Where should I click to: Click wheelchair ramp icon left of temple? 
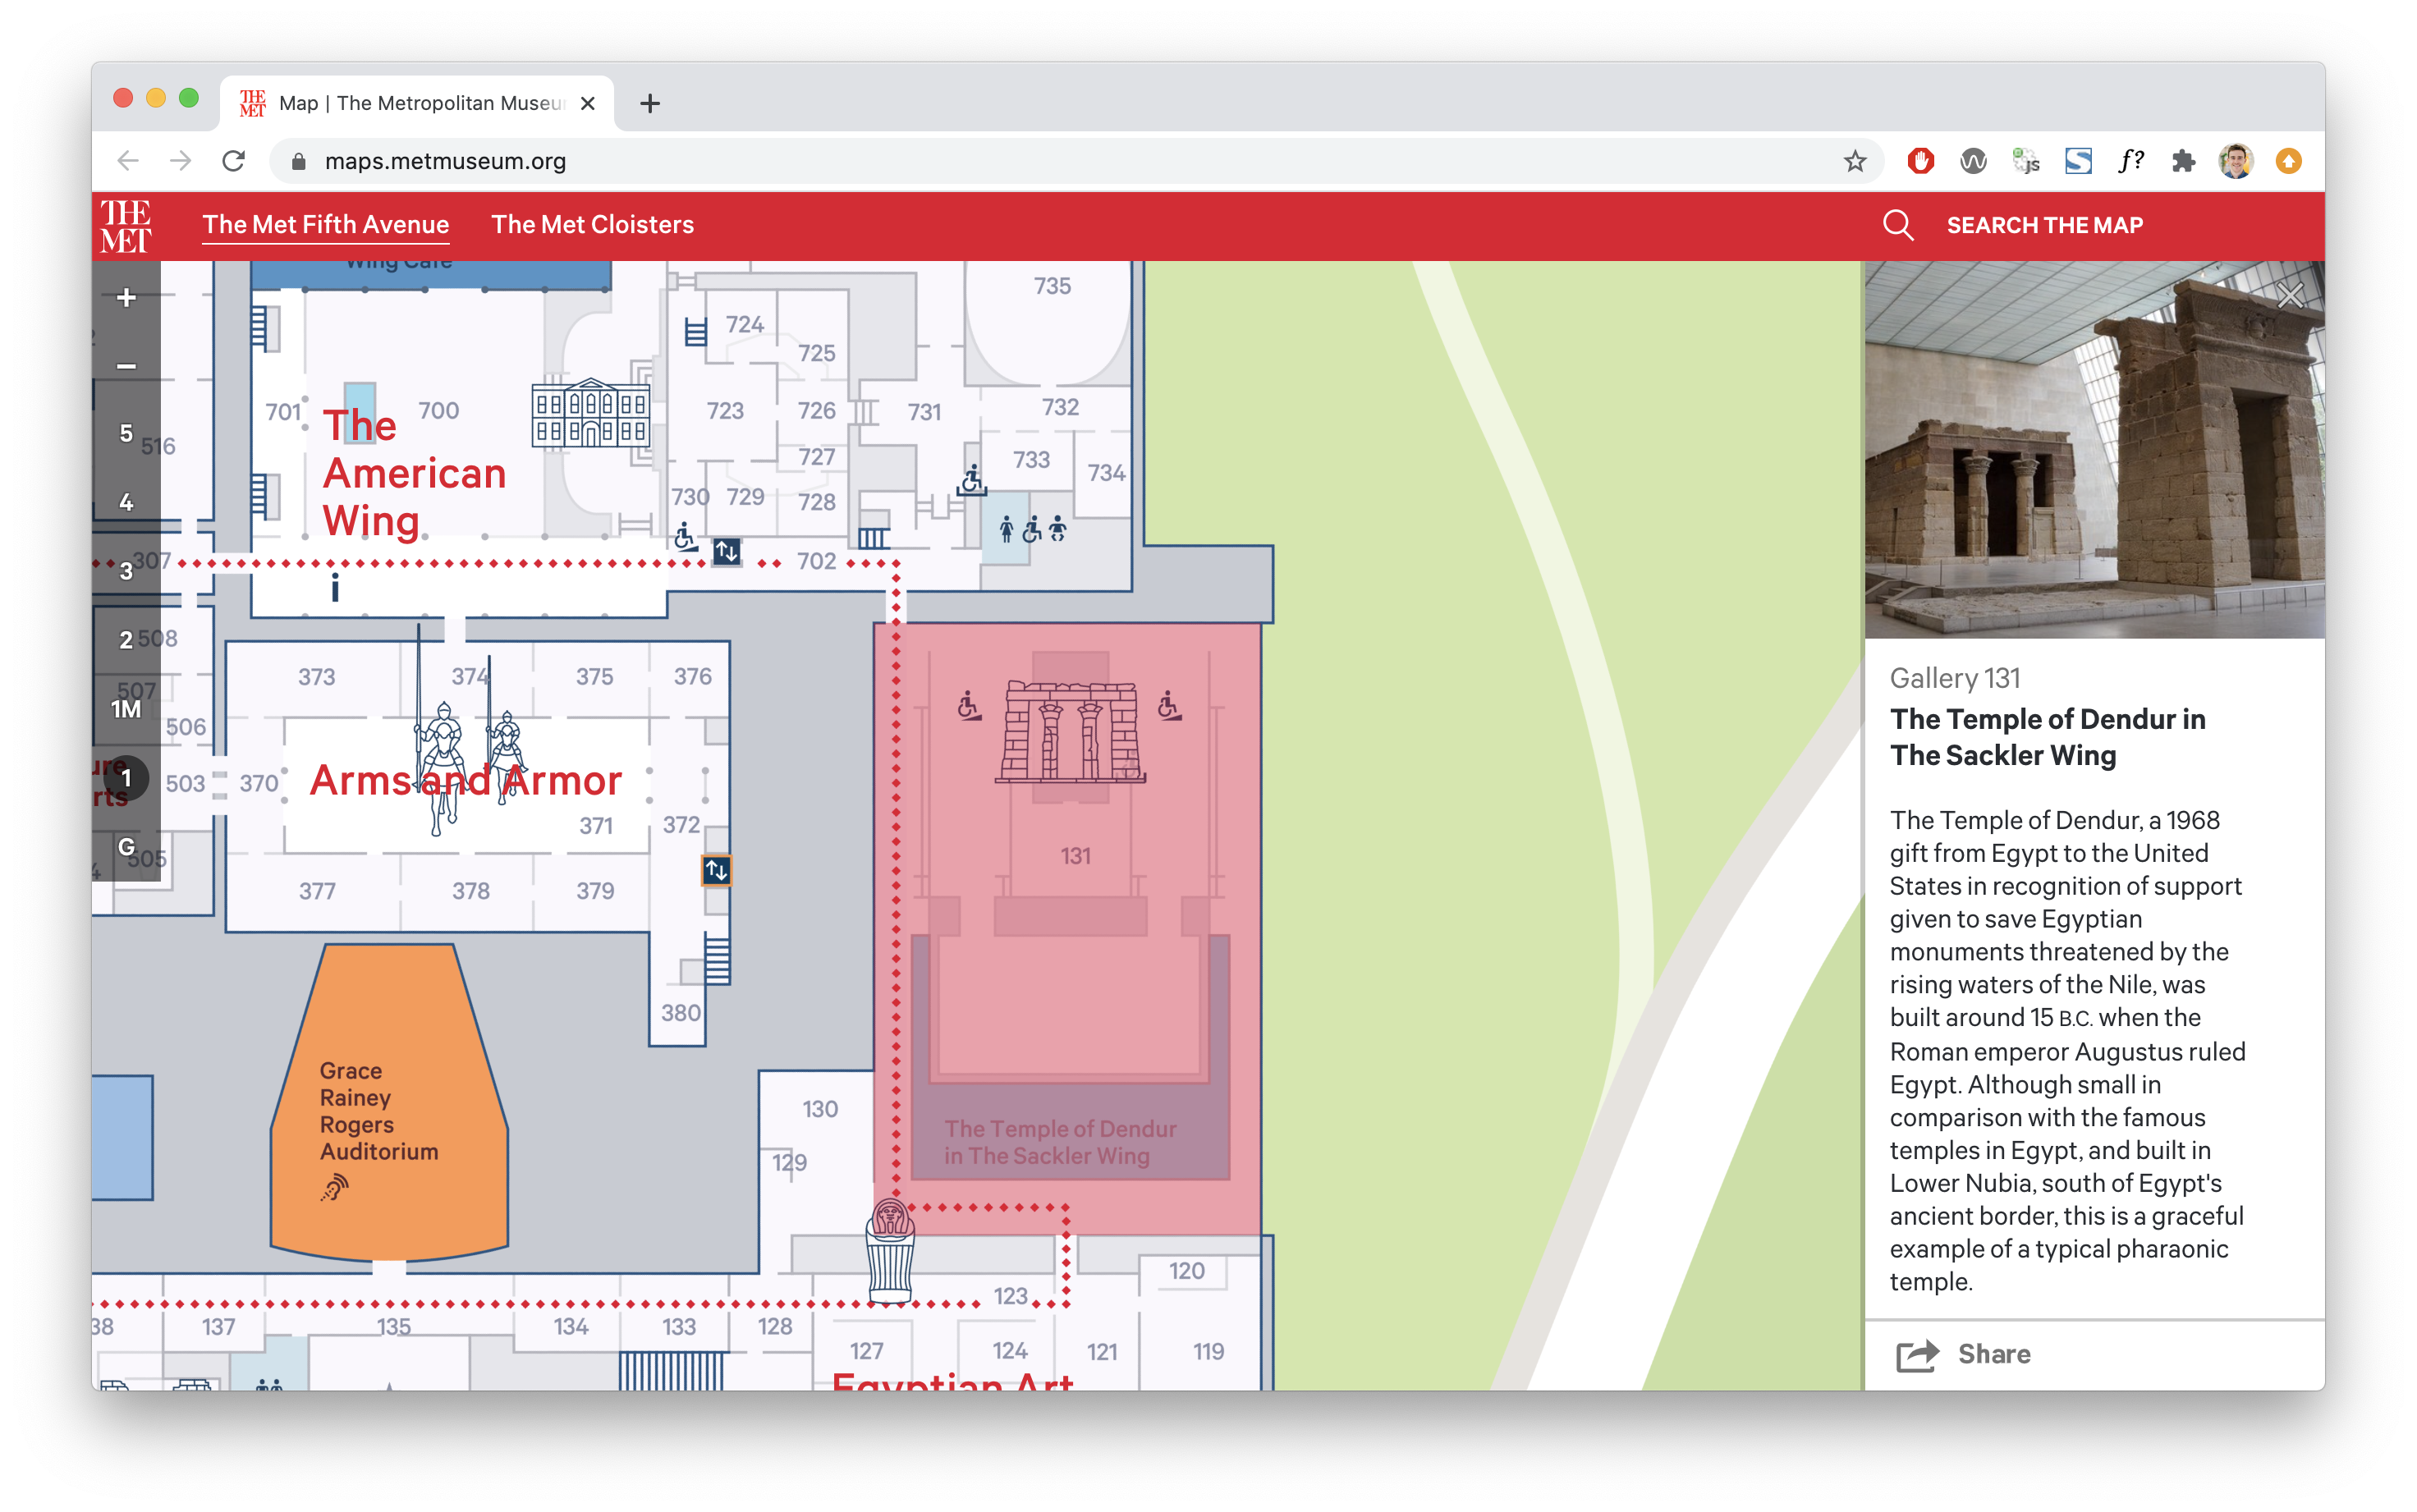pos(968,706)
